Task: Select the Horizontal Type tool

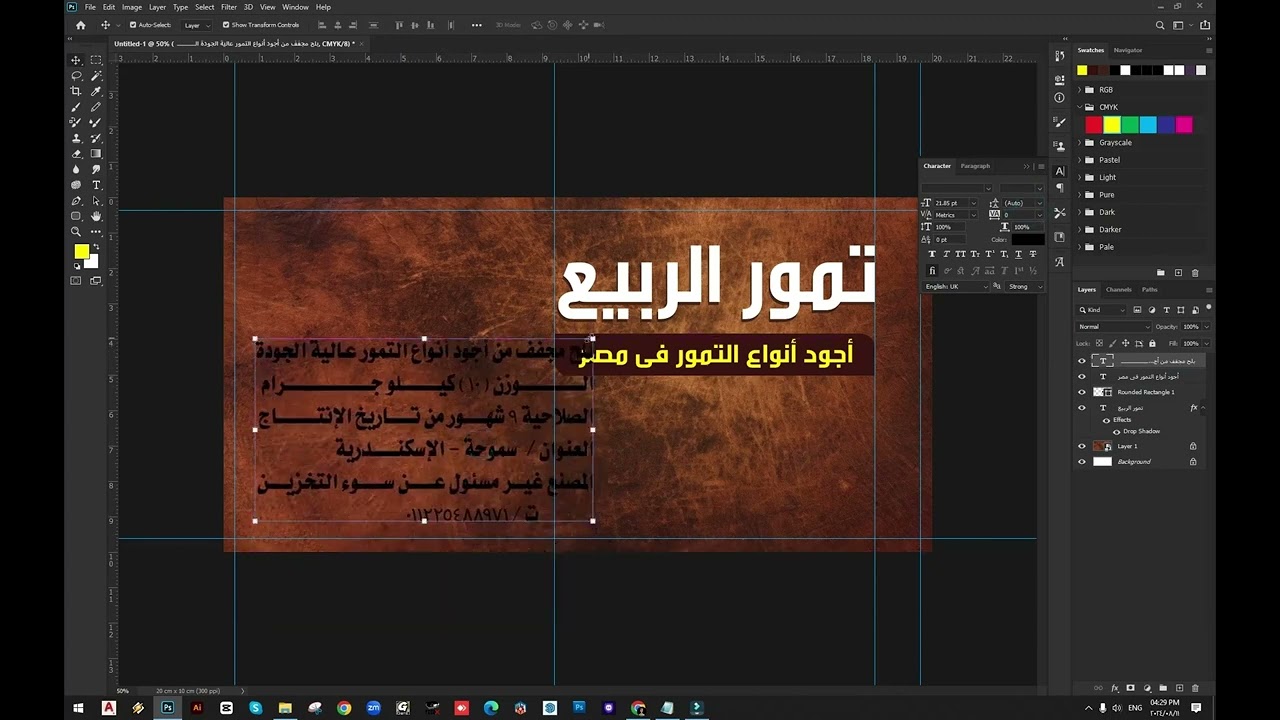Action: pos(96,185)
